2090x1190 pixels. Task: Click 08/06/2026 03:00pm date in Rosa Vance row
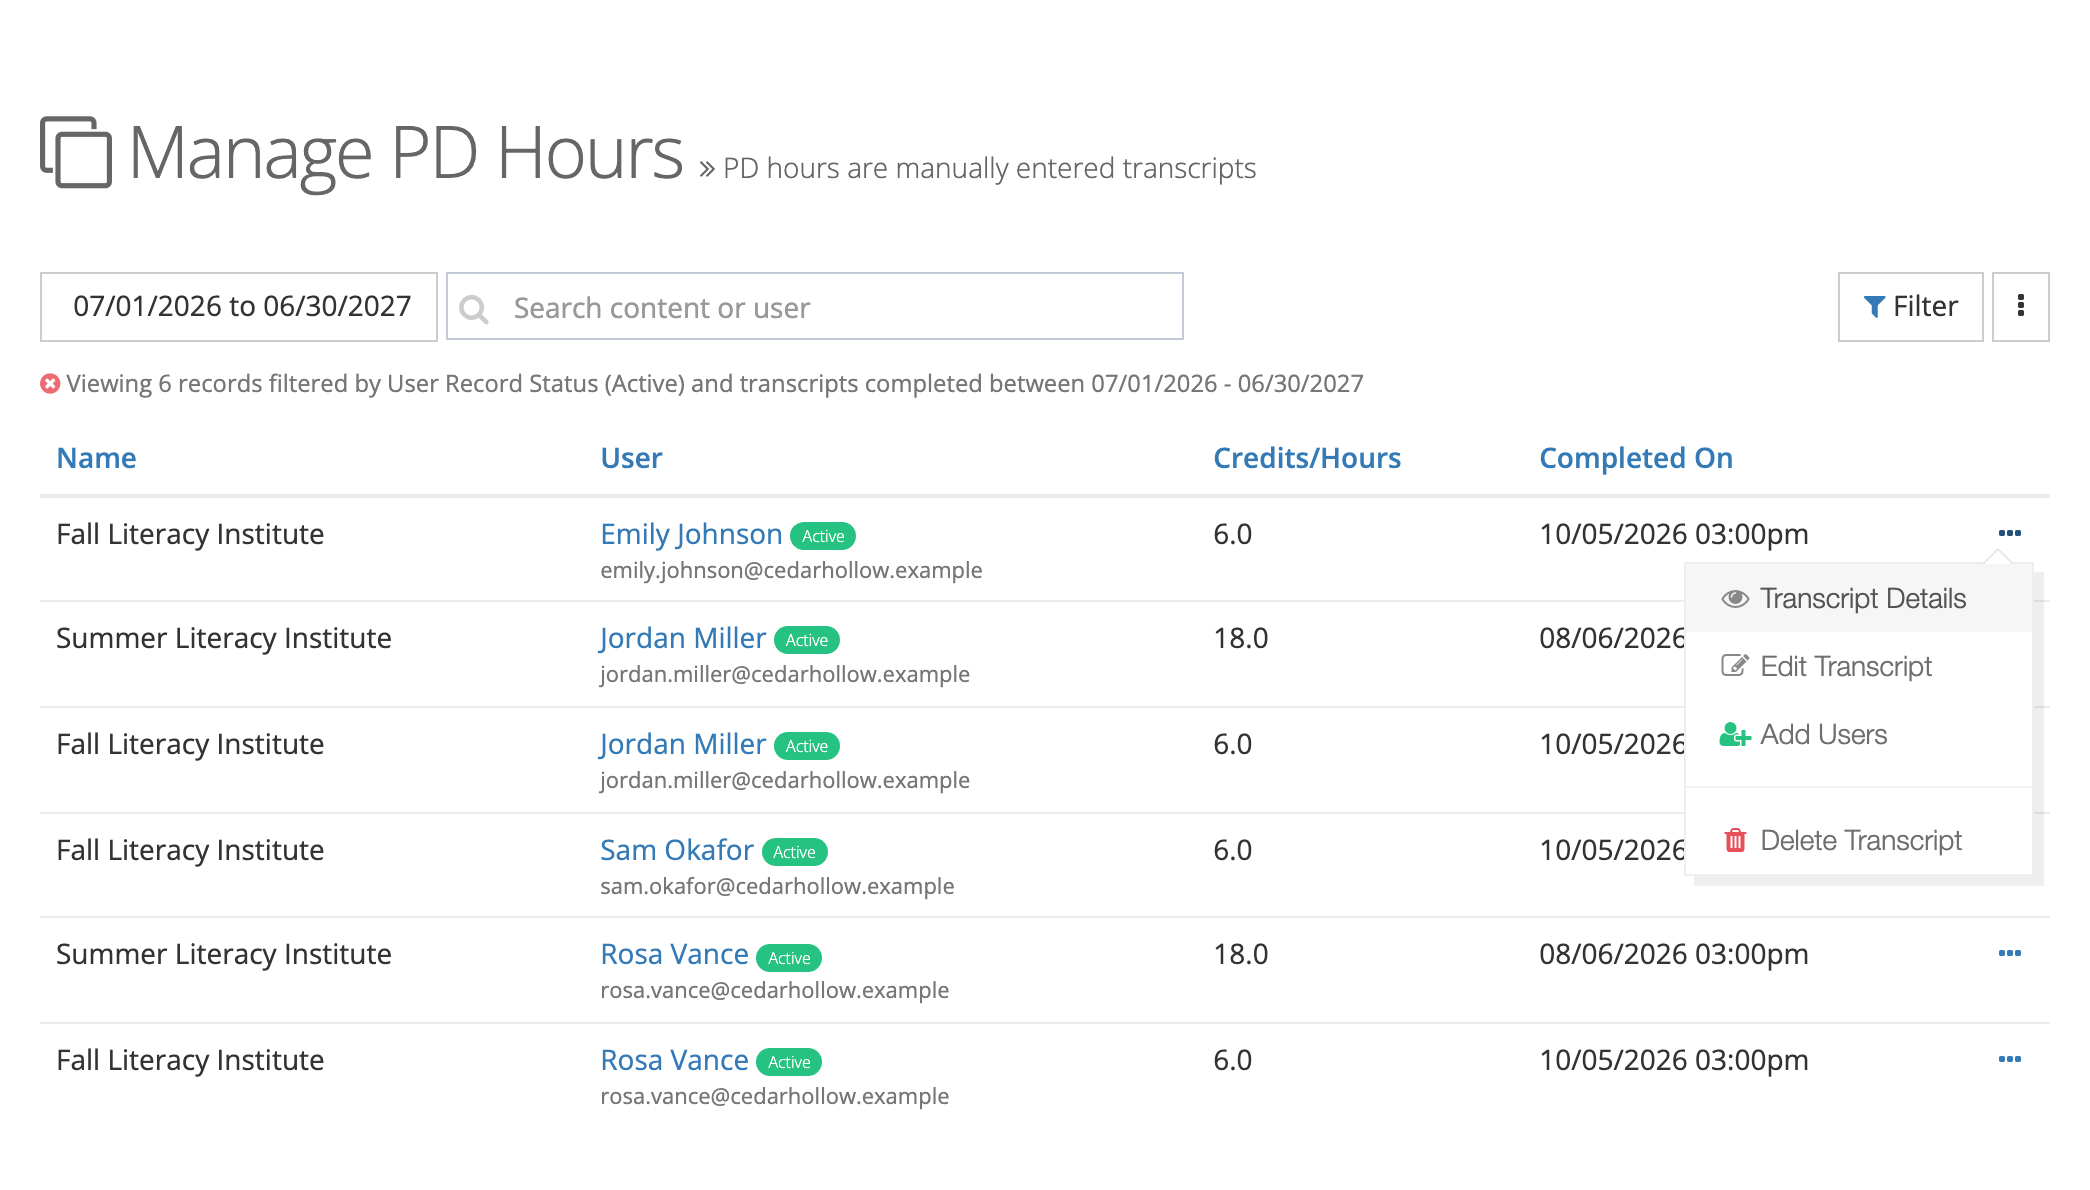[1674, 954]
